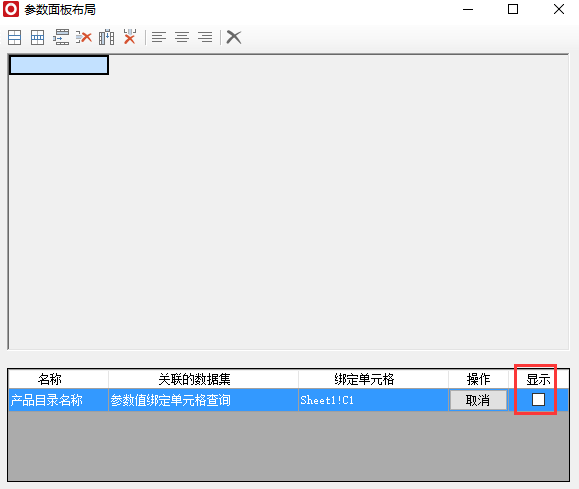Click the 参数值绑定单元格查询 dataset cell

point(203,400)
